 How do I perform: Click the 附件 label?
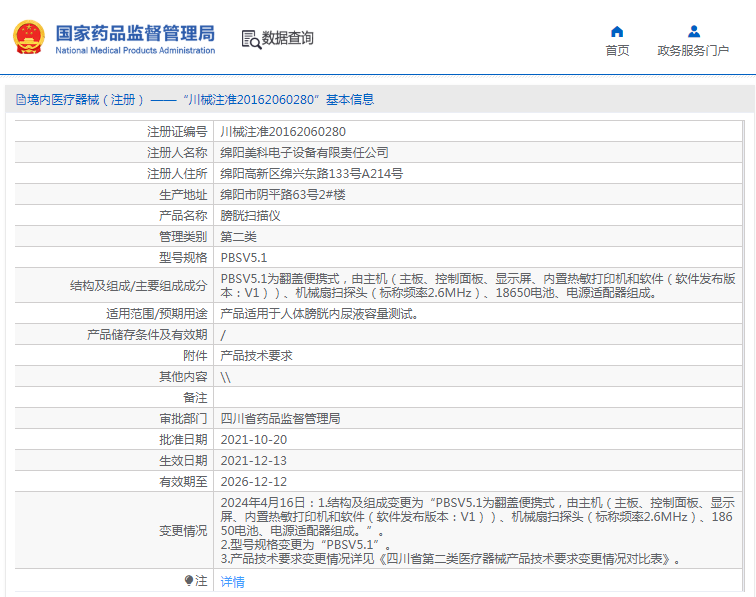pos(195,356)
